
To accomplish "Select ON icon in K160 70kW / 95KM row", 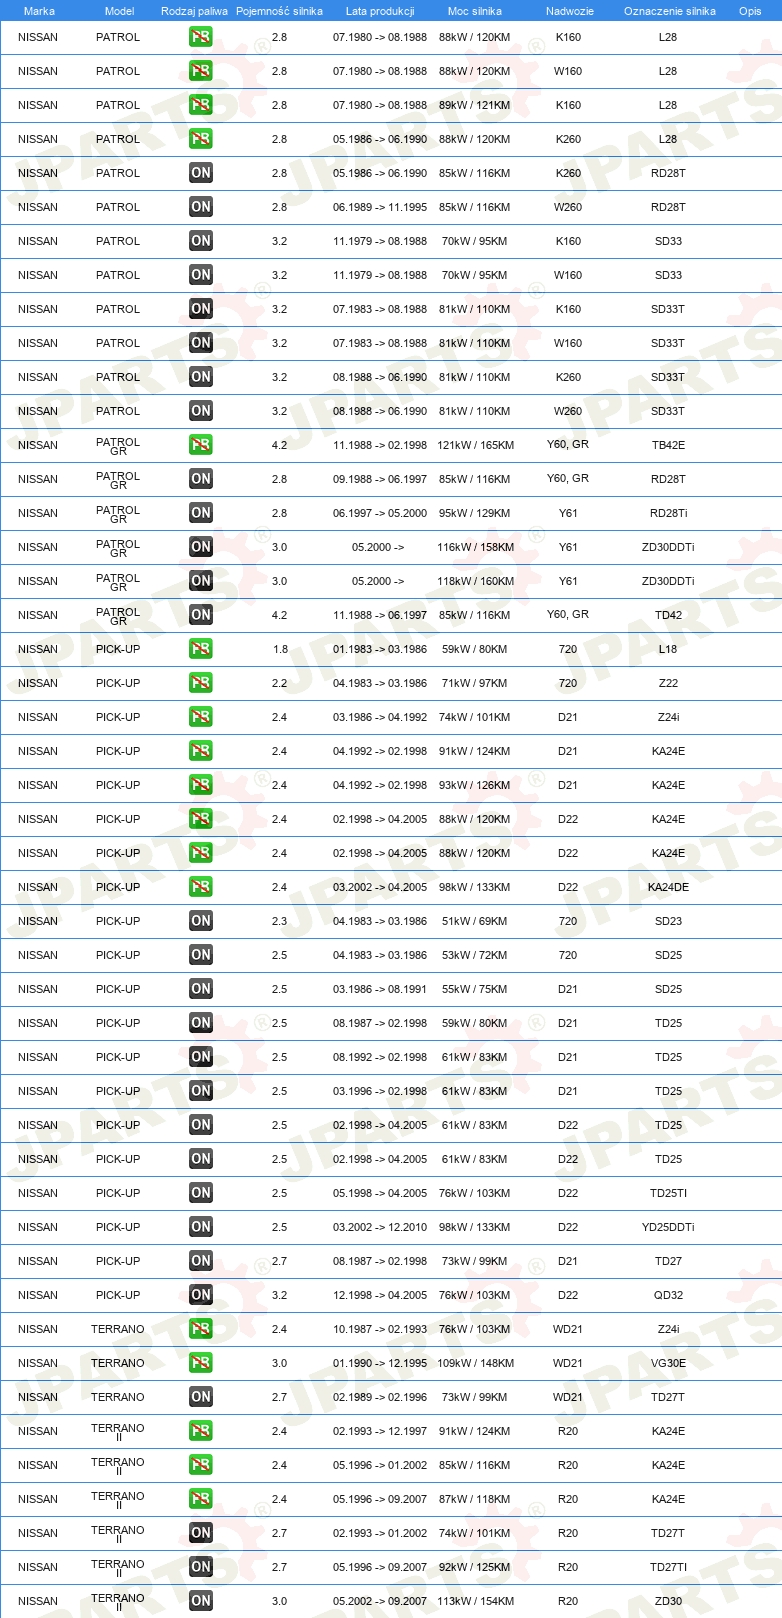I will coord(201,241).
